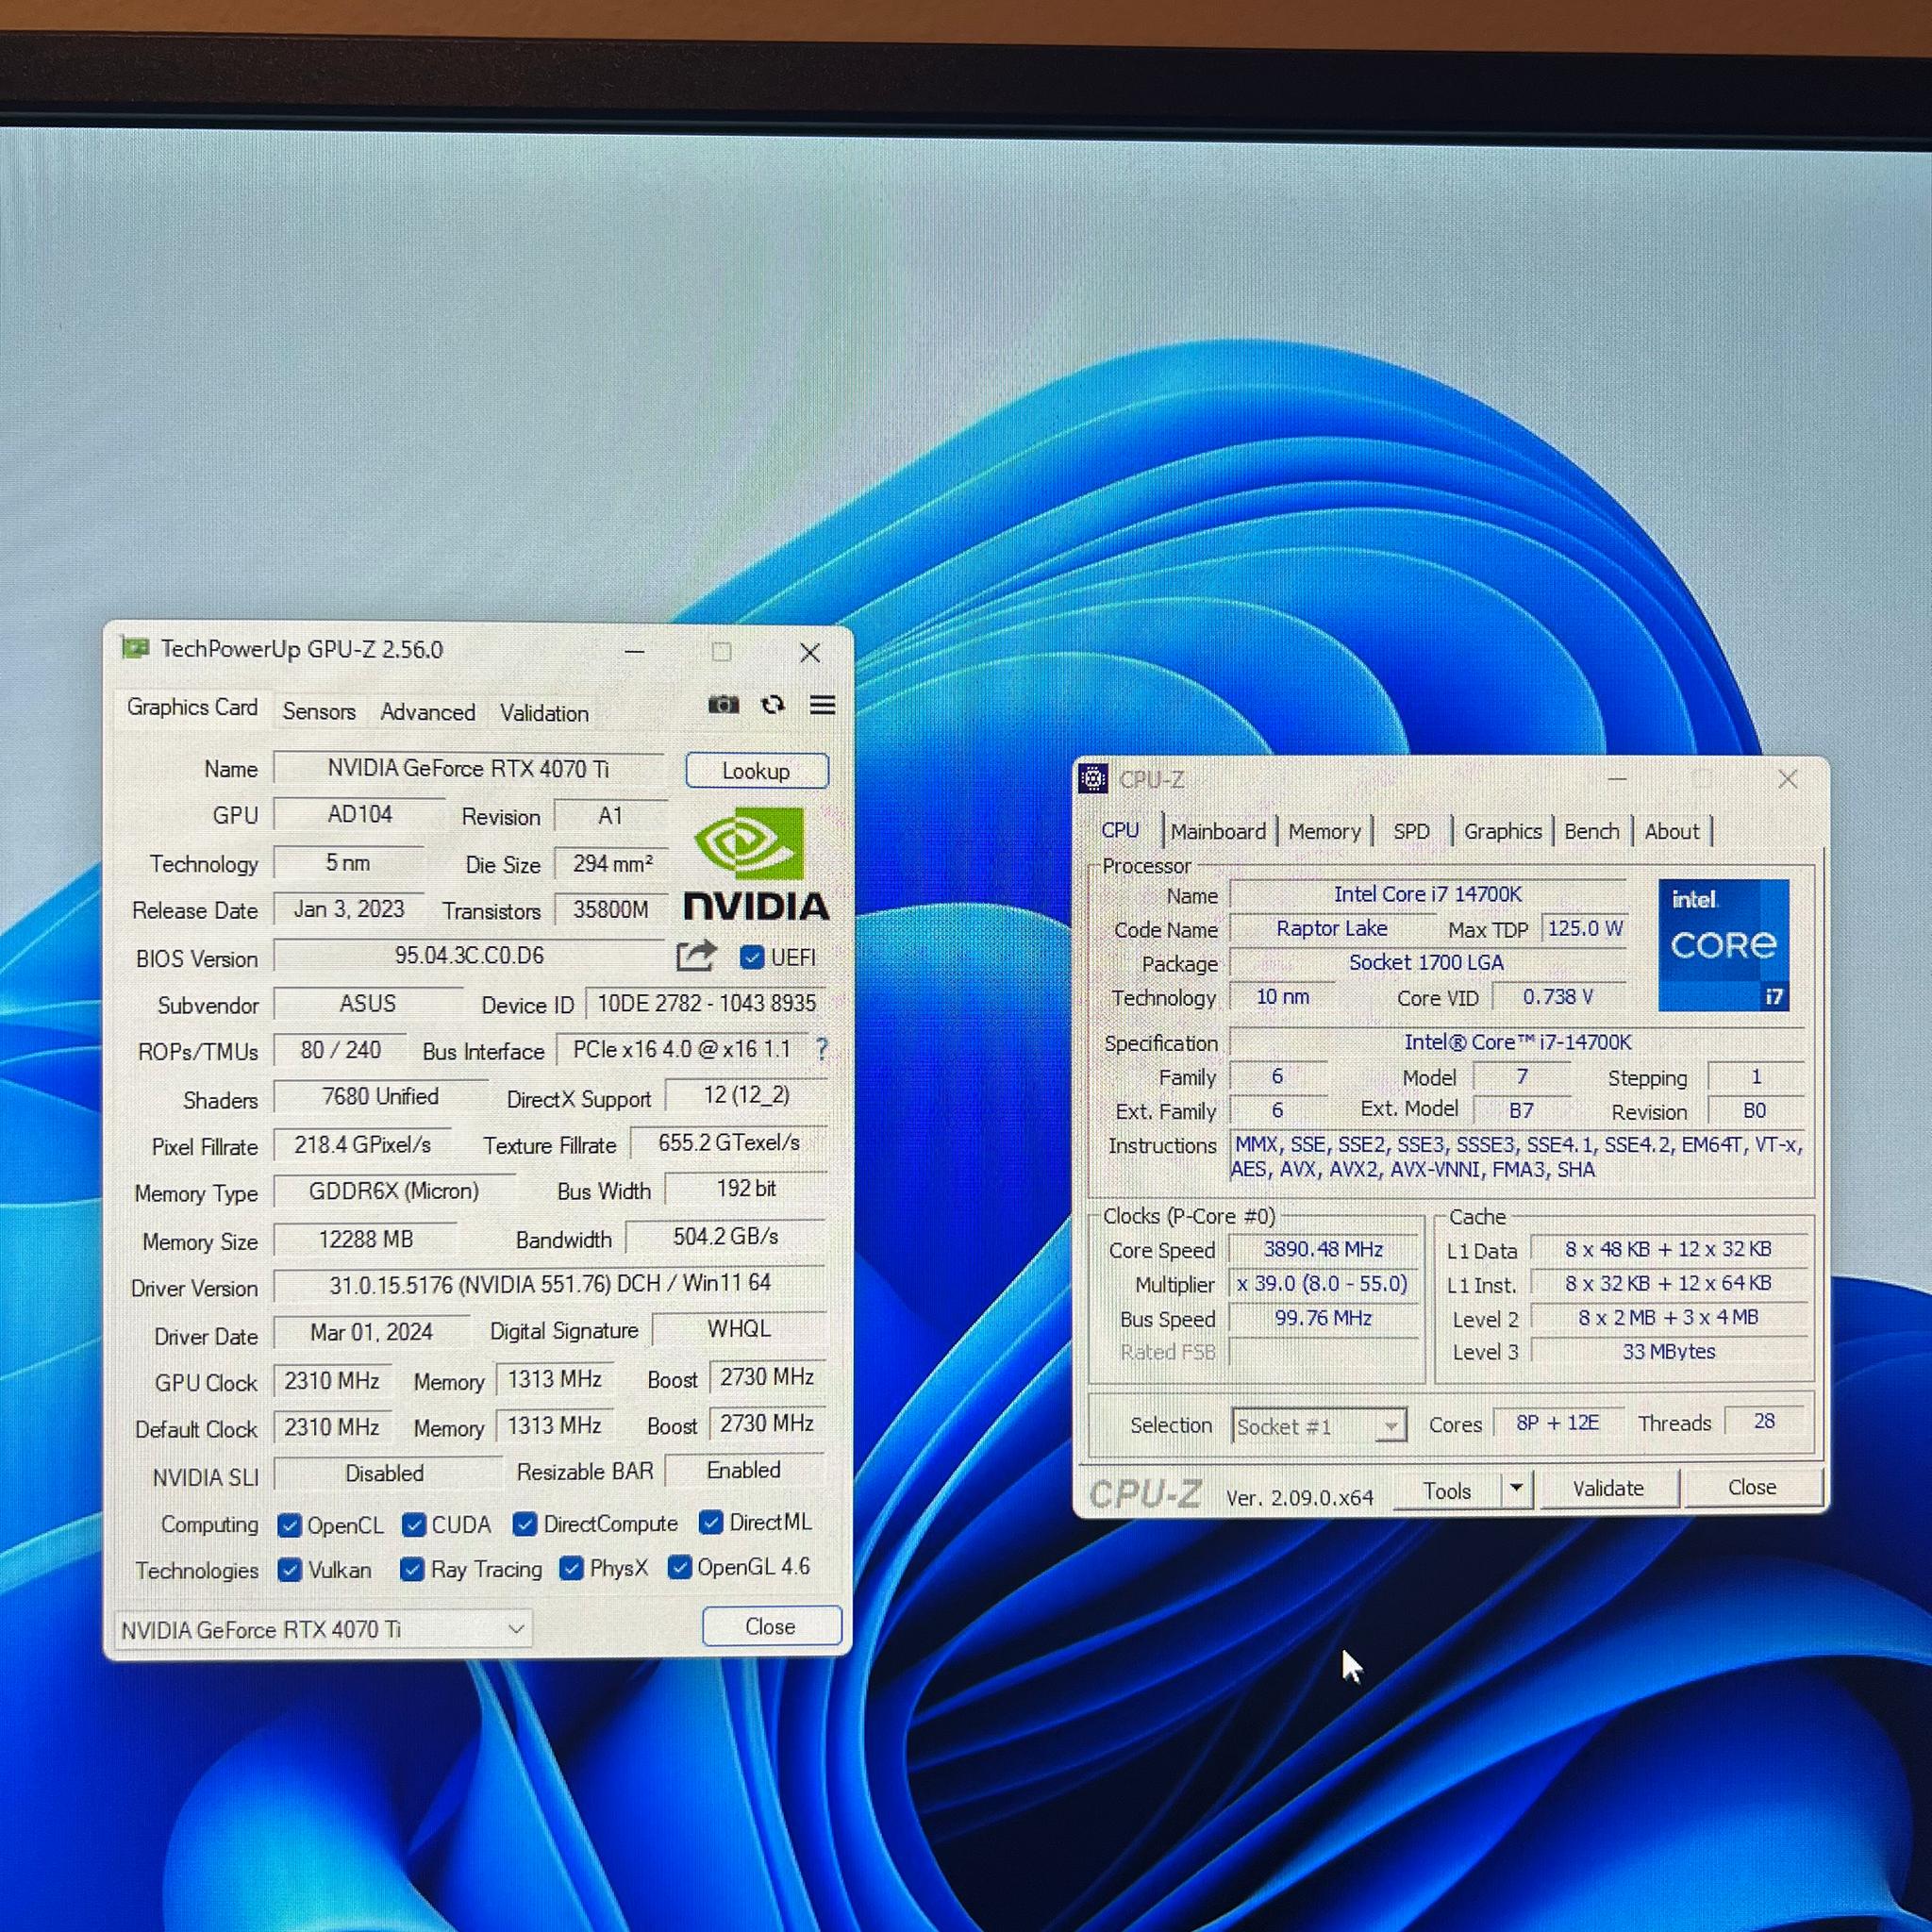The image size is (1932, 1932).
Task: Click the GPU-Z title bar app icon
Action: [x=135, y=648]
